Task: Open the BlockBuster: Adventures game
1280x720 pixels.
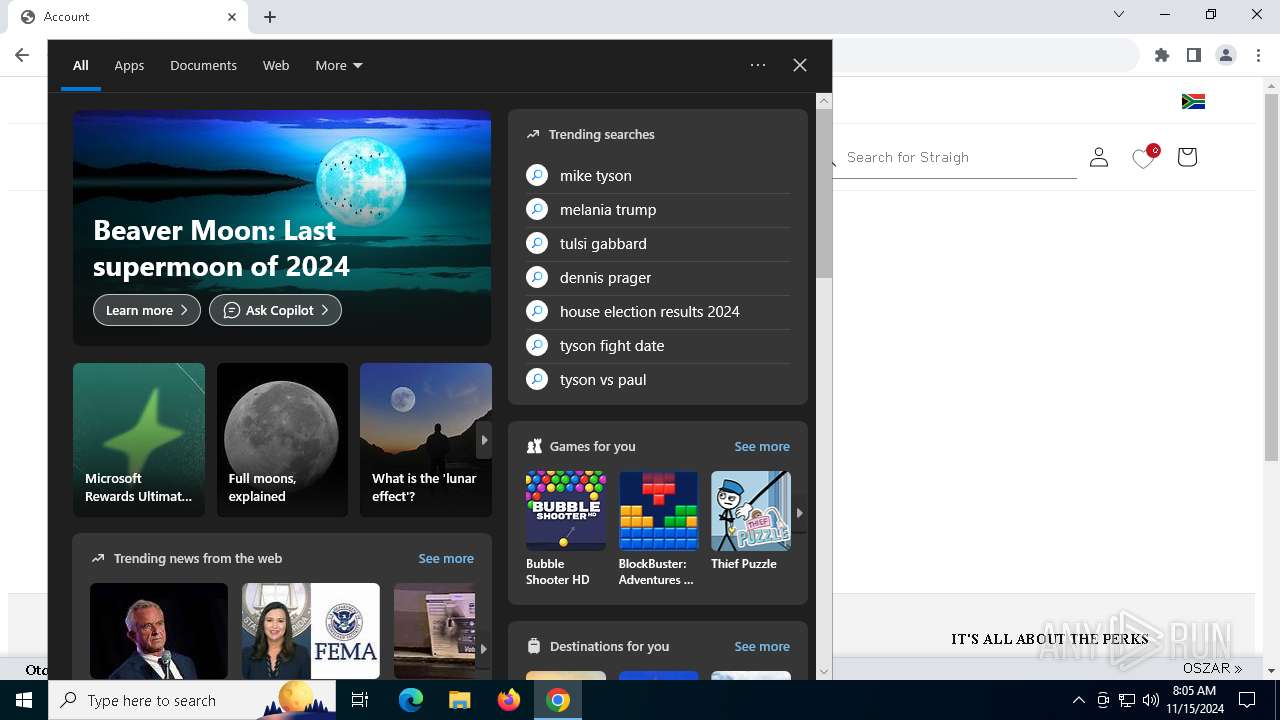Action: [x=658, y=529]
